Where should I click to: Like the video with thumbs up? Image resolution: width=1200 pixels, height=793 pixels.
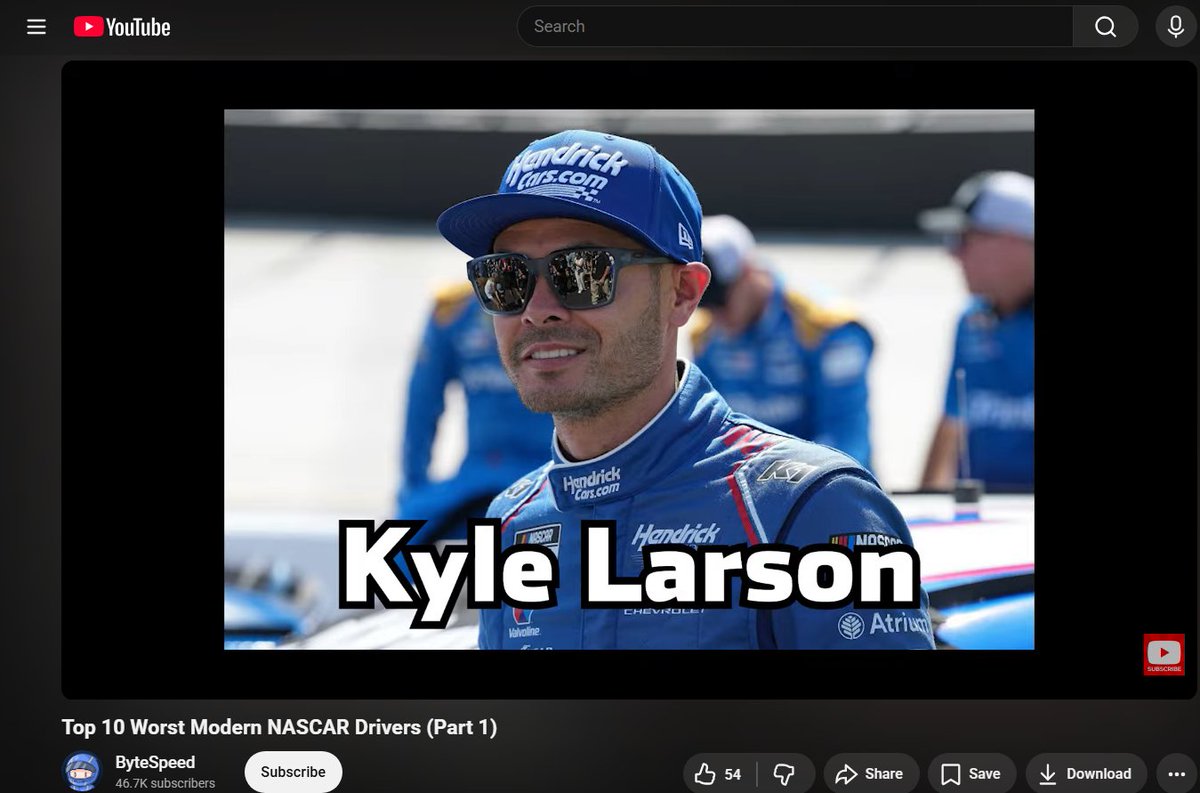719,774
